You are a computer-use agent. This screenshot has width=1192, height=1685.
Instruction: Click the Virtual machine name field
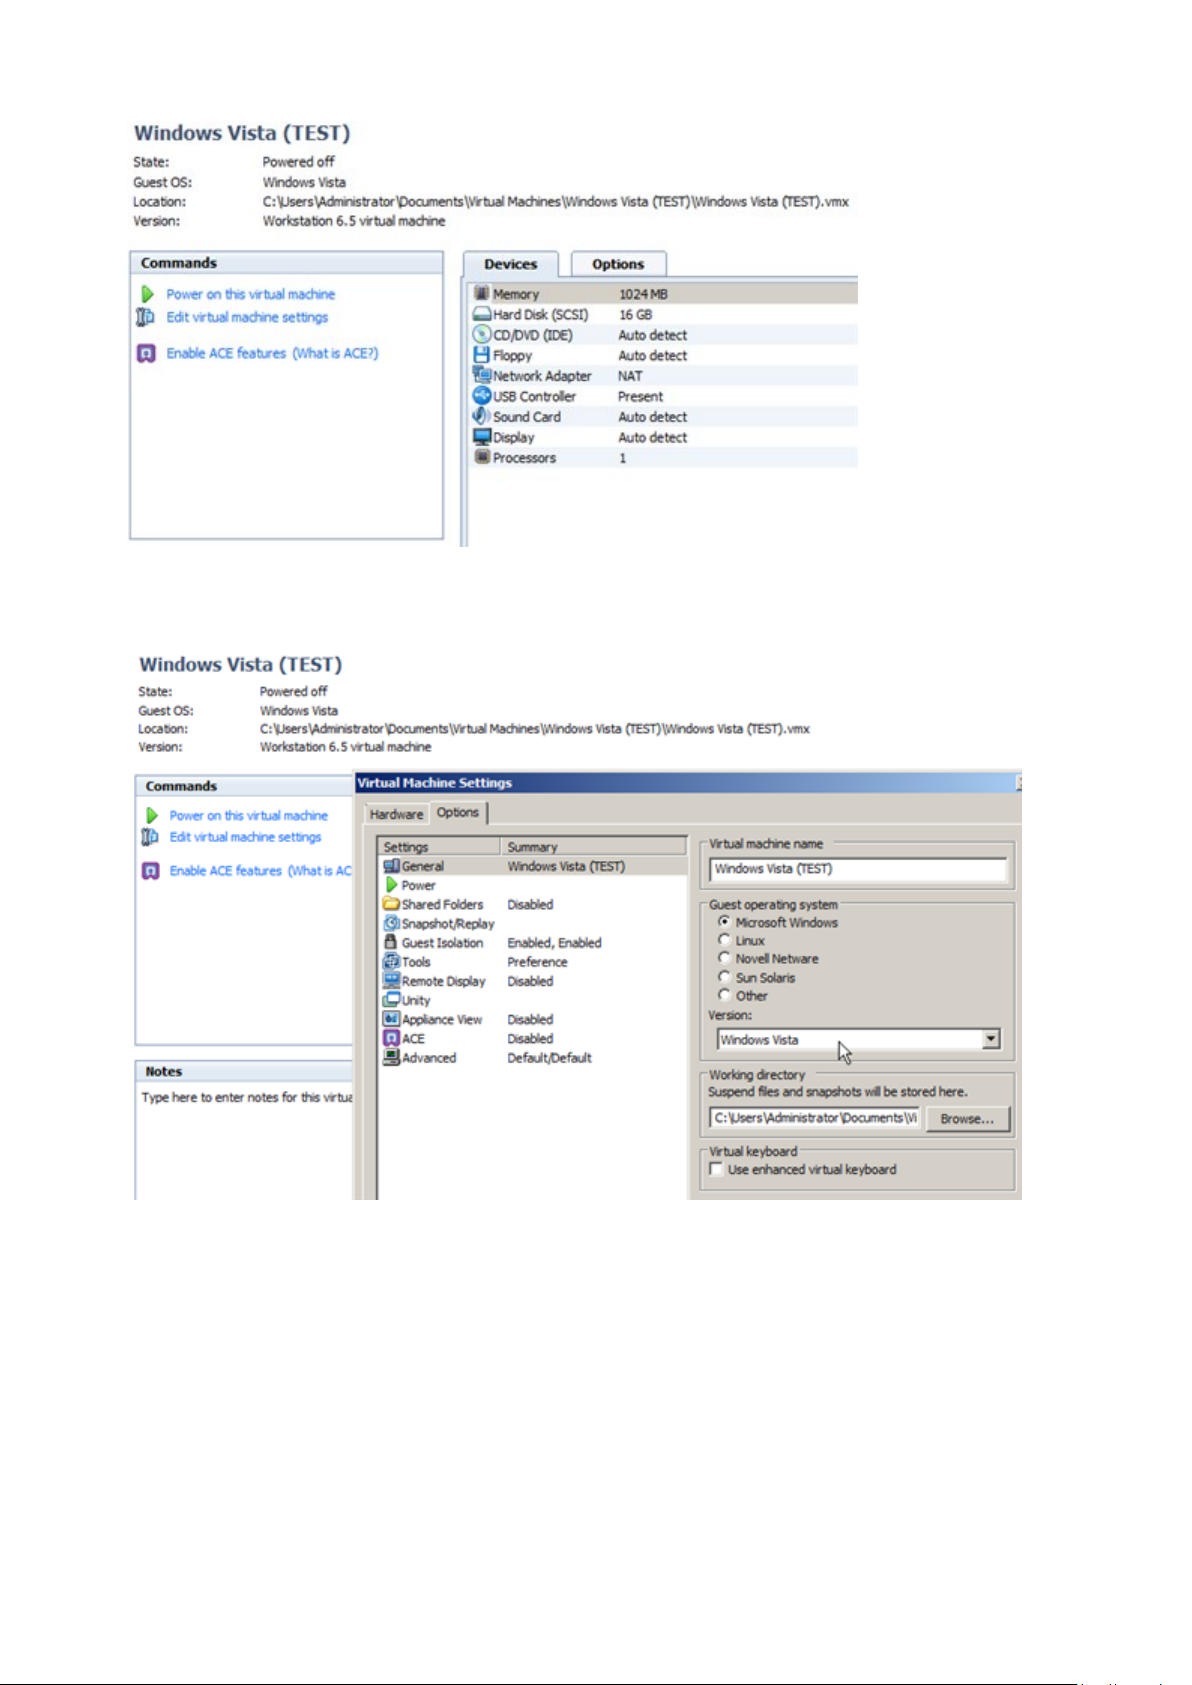point(858,869)
